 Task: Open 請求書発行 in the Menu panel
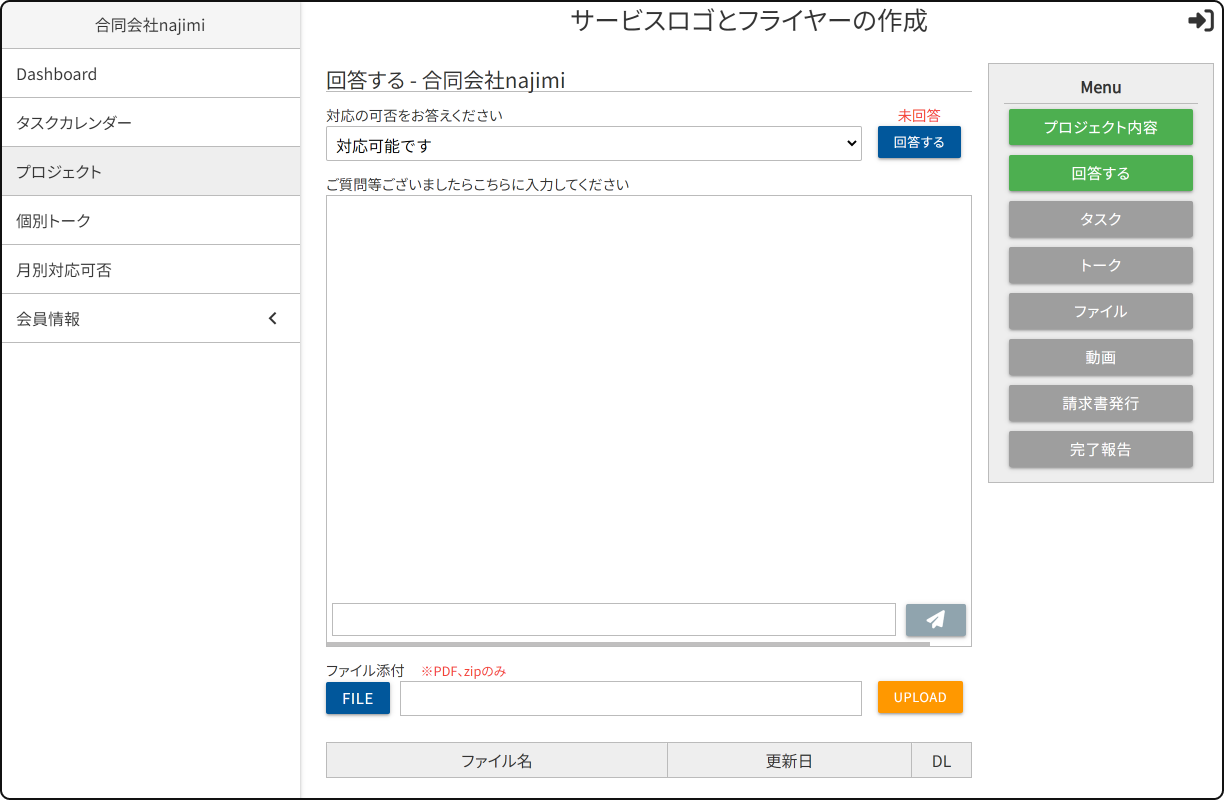point(1100,403)
